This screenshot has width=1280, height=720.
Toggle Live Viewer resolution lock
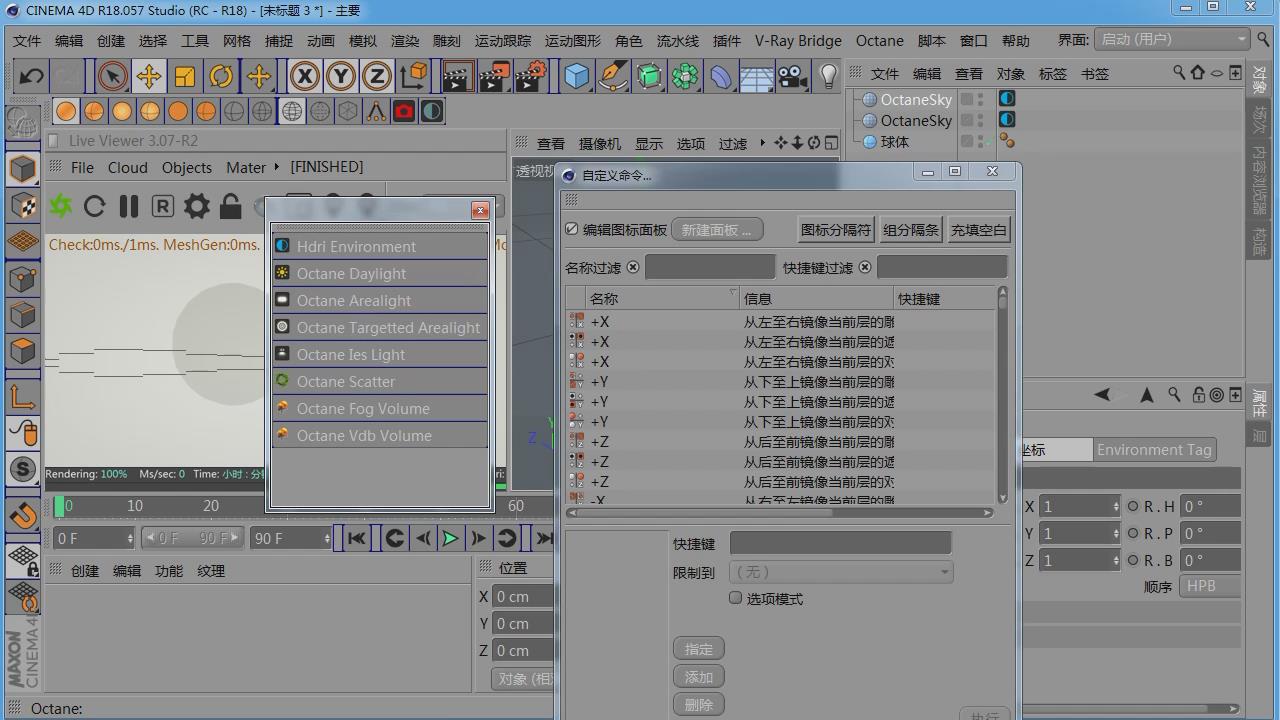click(230, 206)
